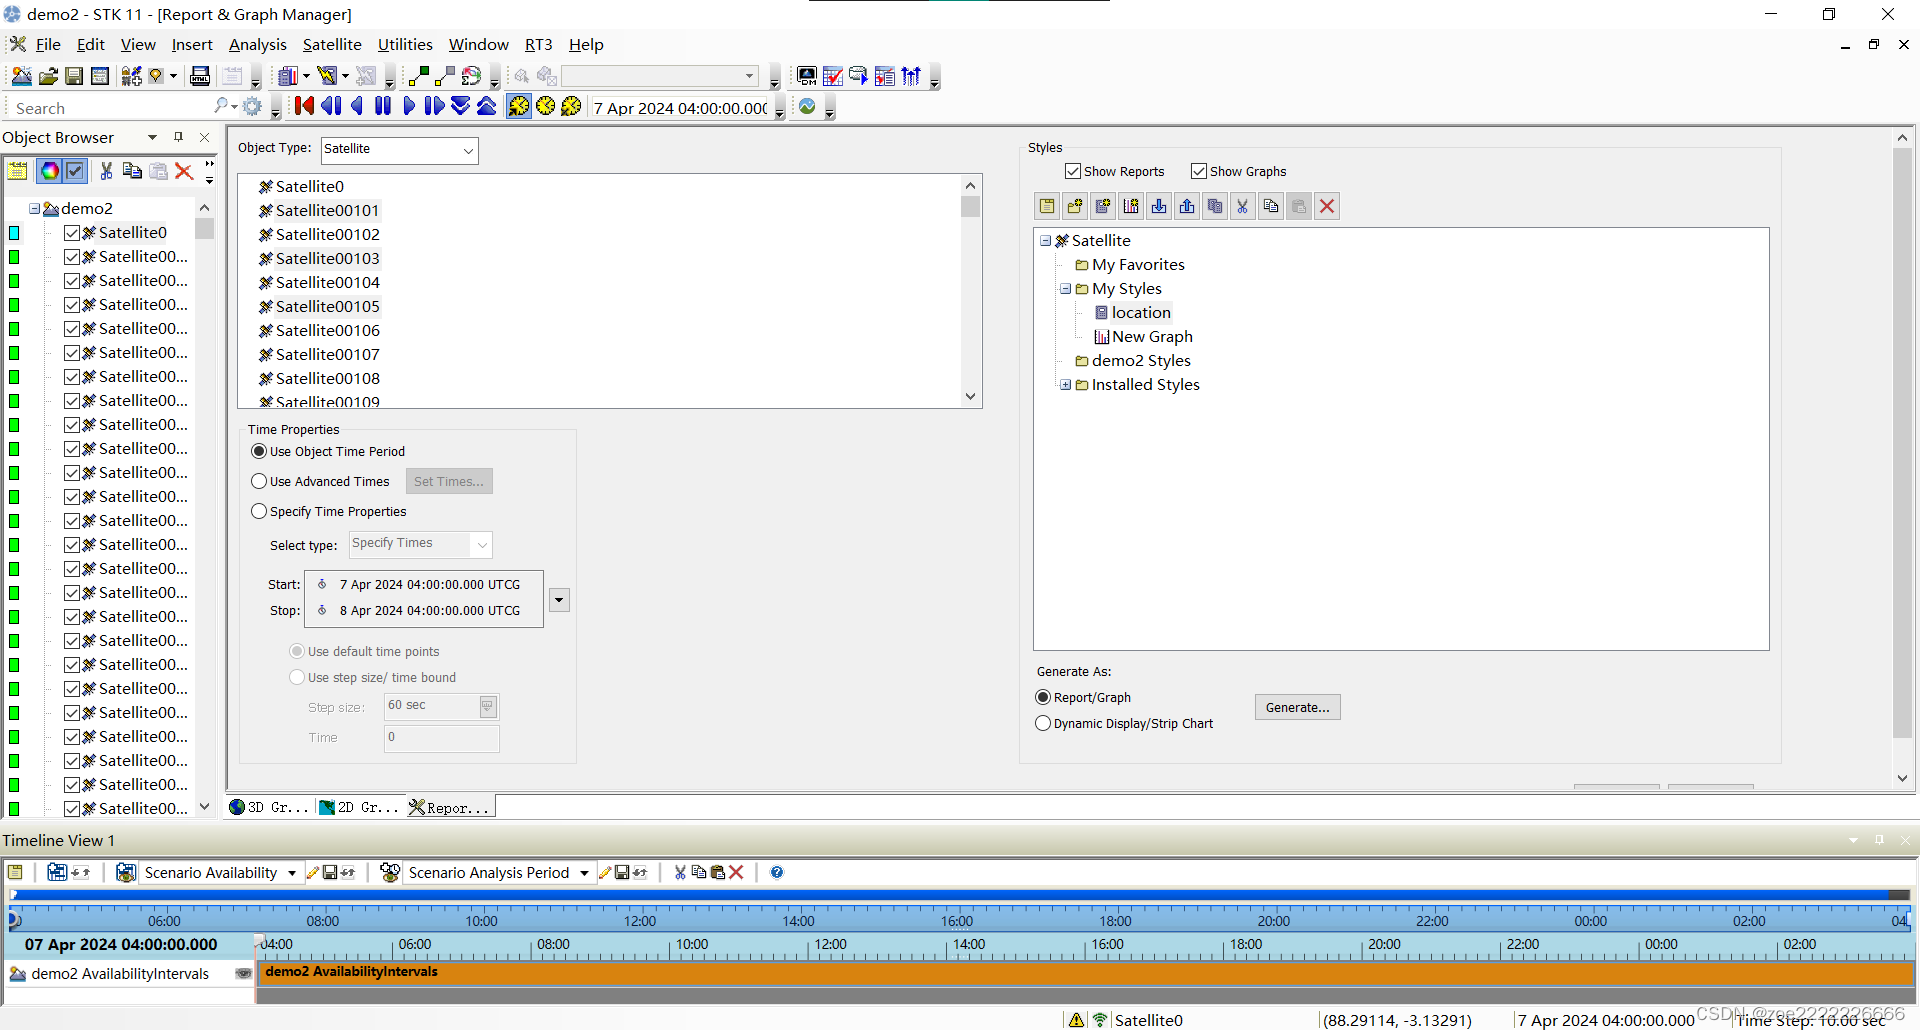The image size is (1920, 1030).
Task: Select Dynamic Display/Strip Chart option
Action: (x=1043, y=723)
